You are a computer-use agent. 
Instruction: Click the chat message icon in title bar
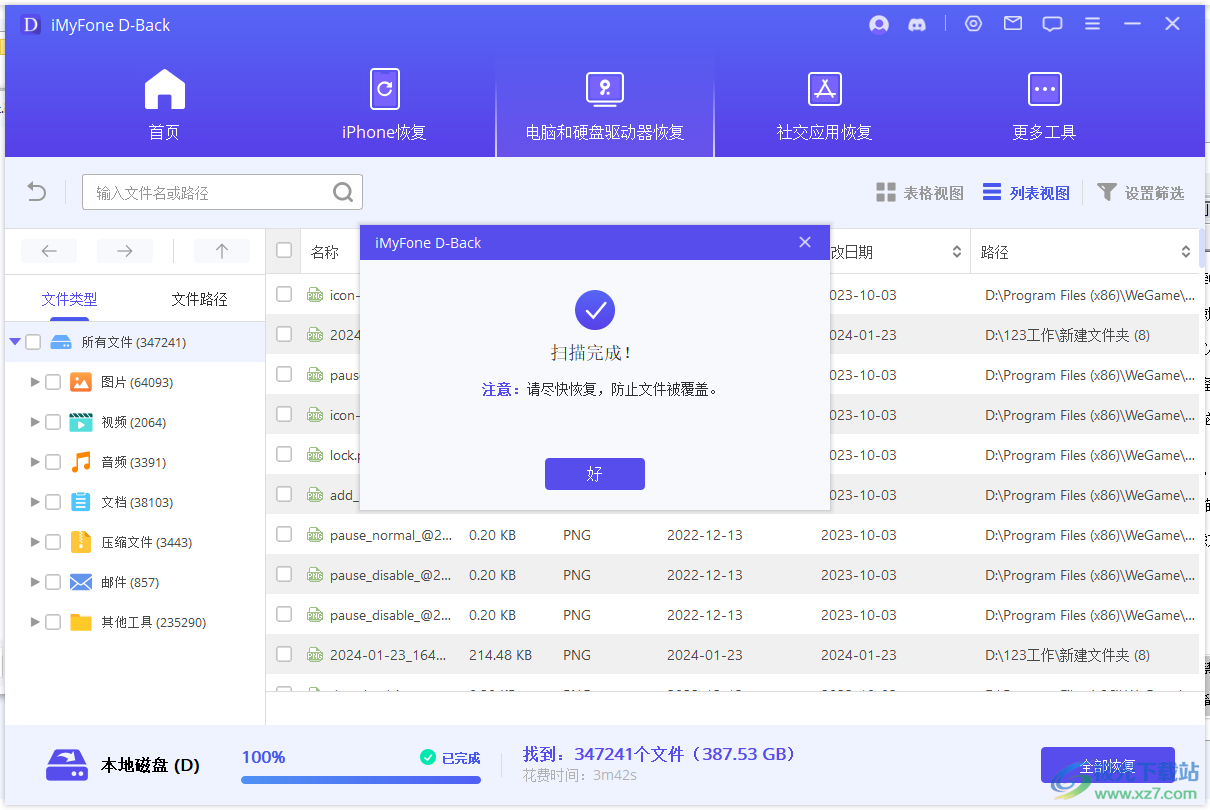click(1052, 25)
